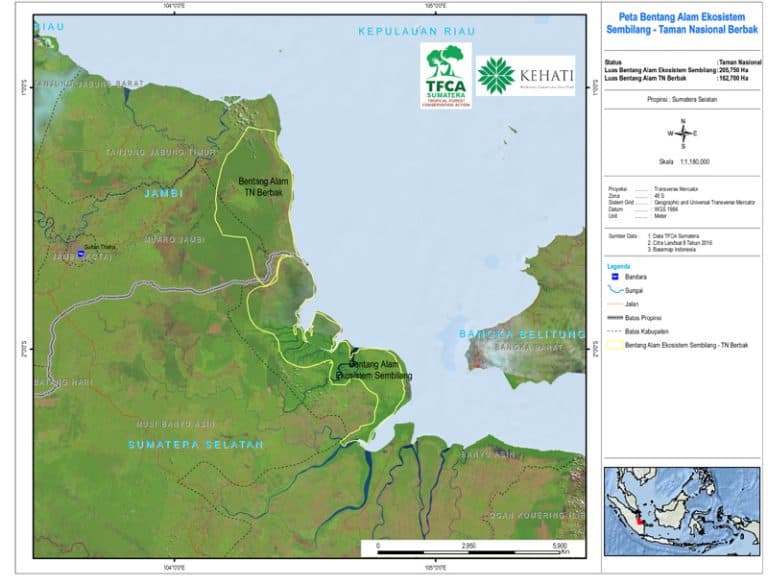768x586 pixels.
Task: Click the KEPULAUAN RIAU label
Action: (x=416, y=33)
